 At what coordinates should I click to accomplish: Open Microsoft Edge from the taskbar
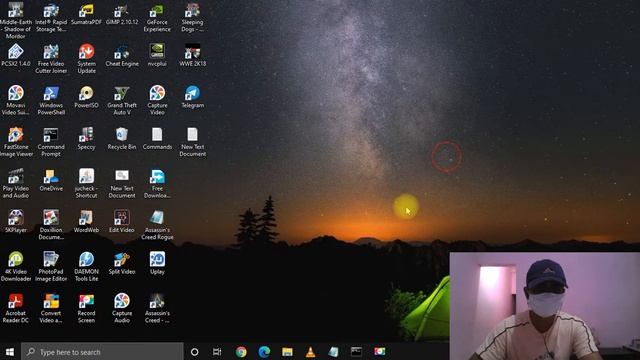(x=264, y=352)
